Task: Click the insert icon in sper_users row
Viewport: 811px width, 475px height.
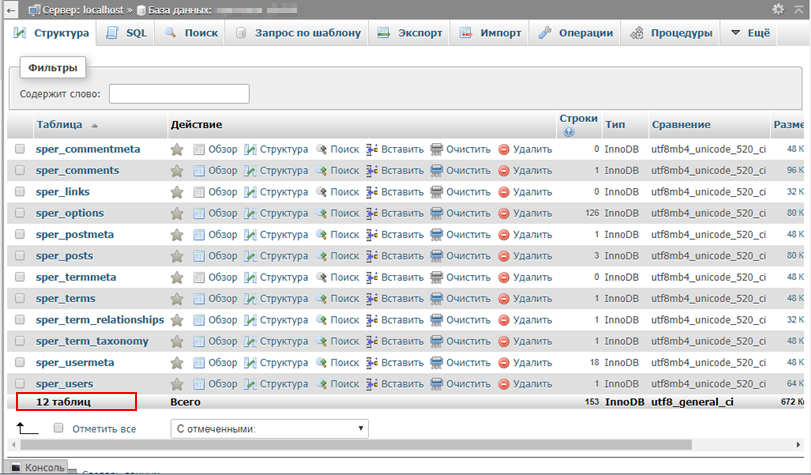Action: point(372,384)
